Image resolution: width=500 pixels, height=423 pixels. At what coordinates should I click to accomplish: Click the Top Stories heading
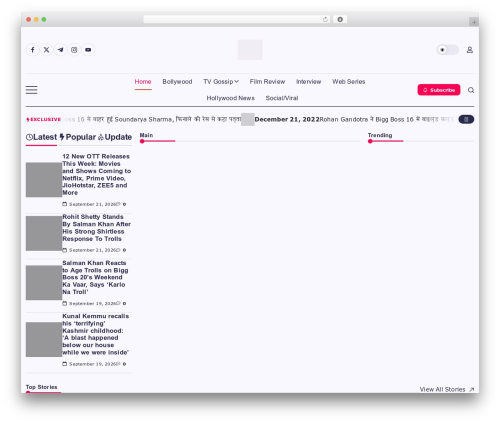[x=42, y=387]
